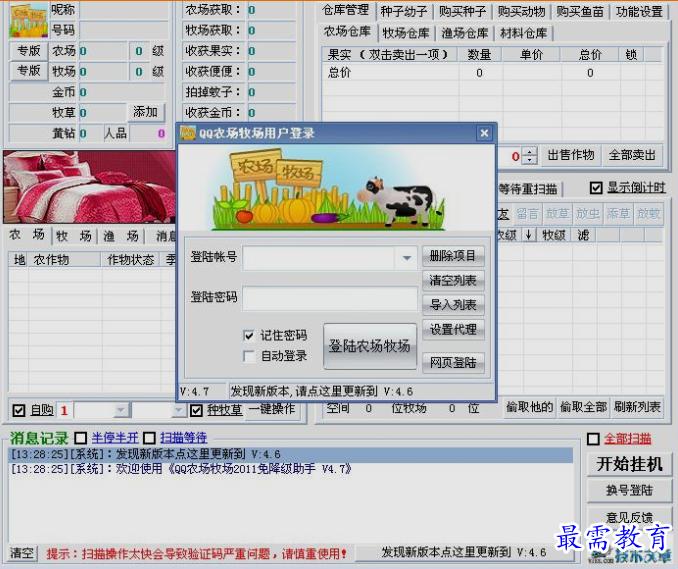Select the 材料仓库 sub-tab
The image size is (678, 569).
(523, 33)
